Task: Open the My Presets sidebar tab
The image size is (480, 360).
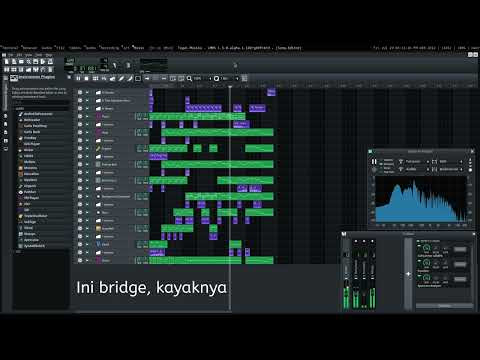Action: 6,132
